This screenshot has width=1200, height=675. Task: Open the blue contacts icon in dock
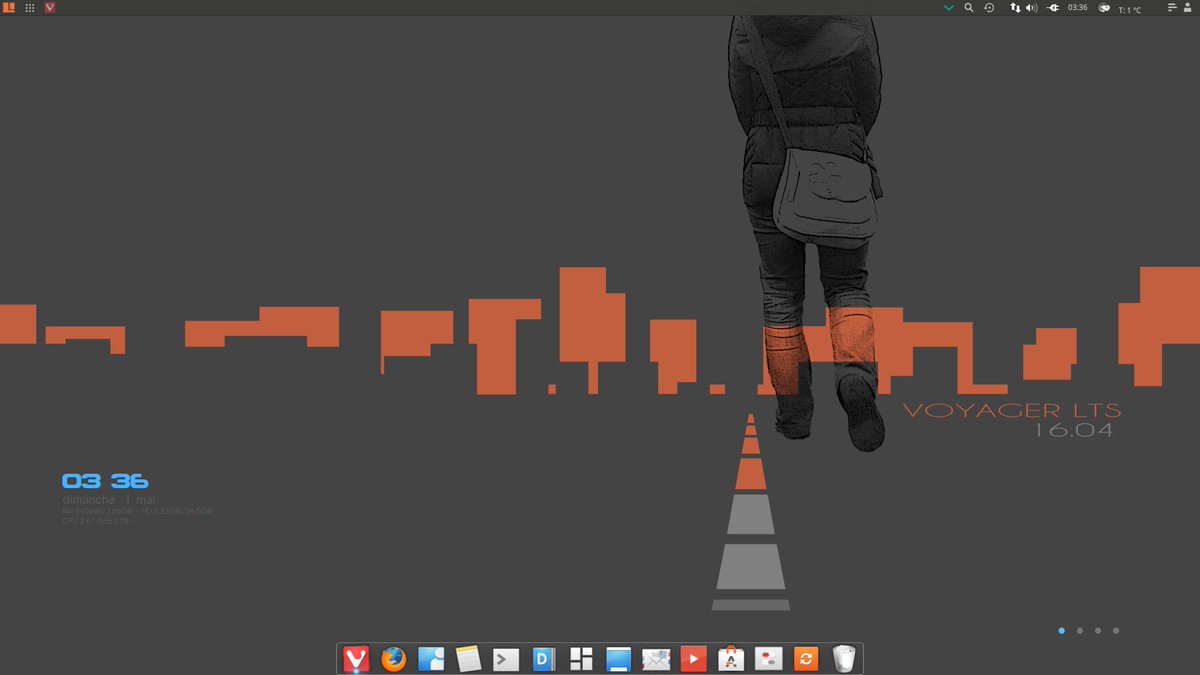click(431, 658)
